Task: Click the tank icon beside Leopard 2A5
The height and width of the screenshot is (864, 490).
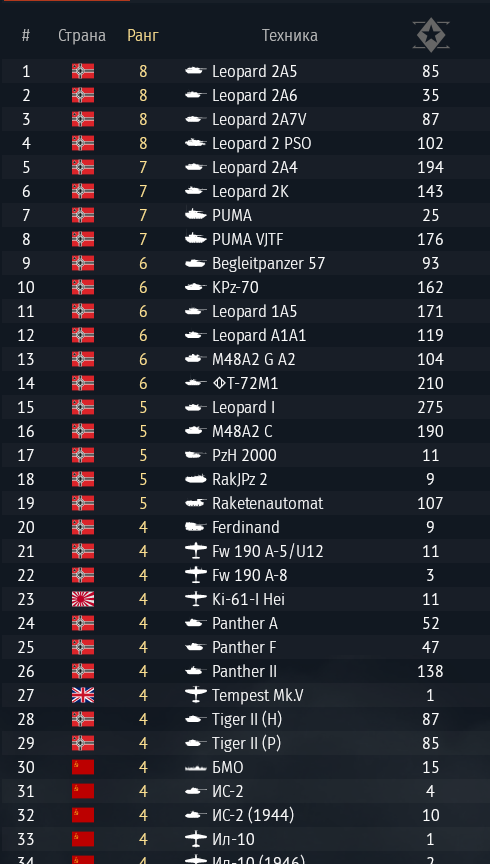Action: [x=196, y=71]
